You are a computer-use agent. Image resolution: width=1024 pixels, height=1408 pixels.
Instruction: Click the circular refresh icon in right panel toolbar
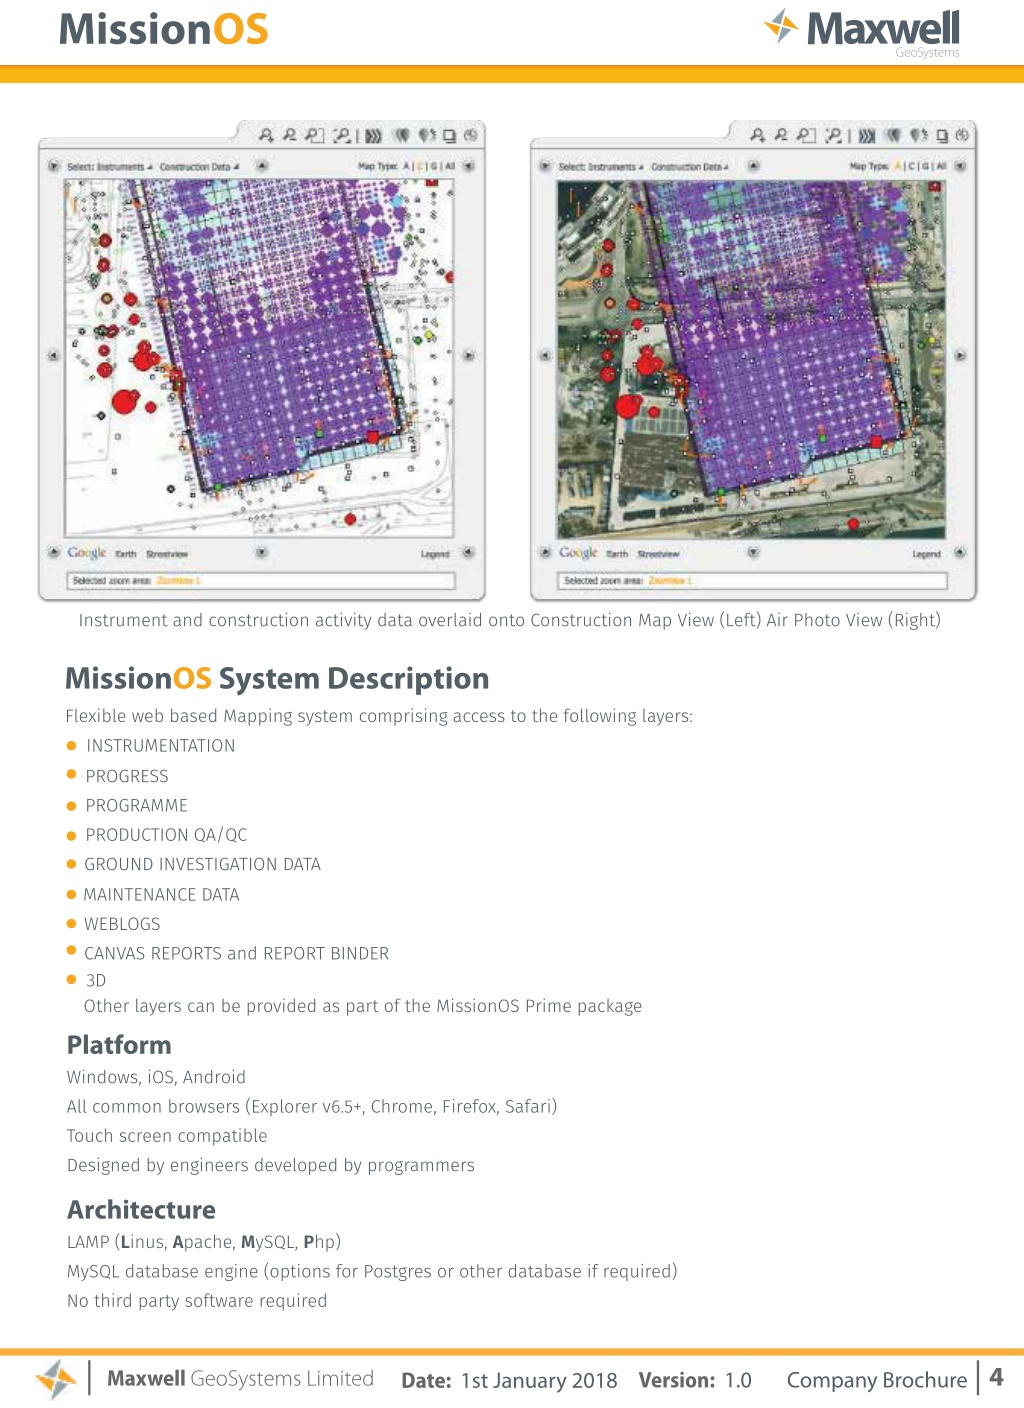pyautogui.click(x=962, y=135)
